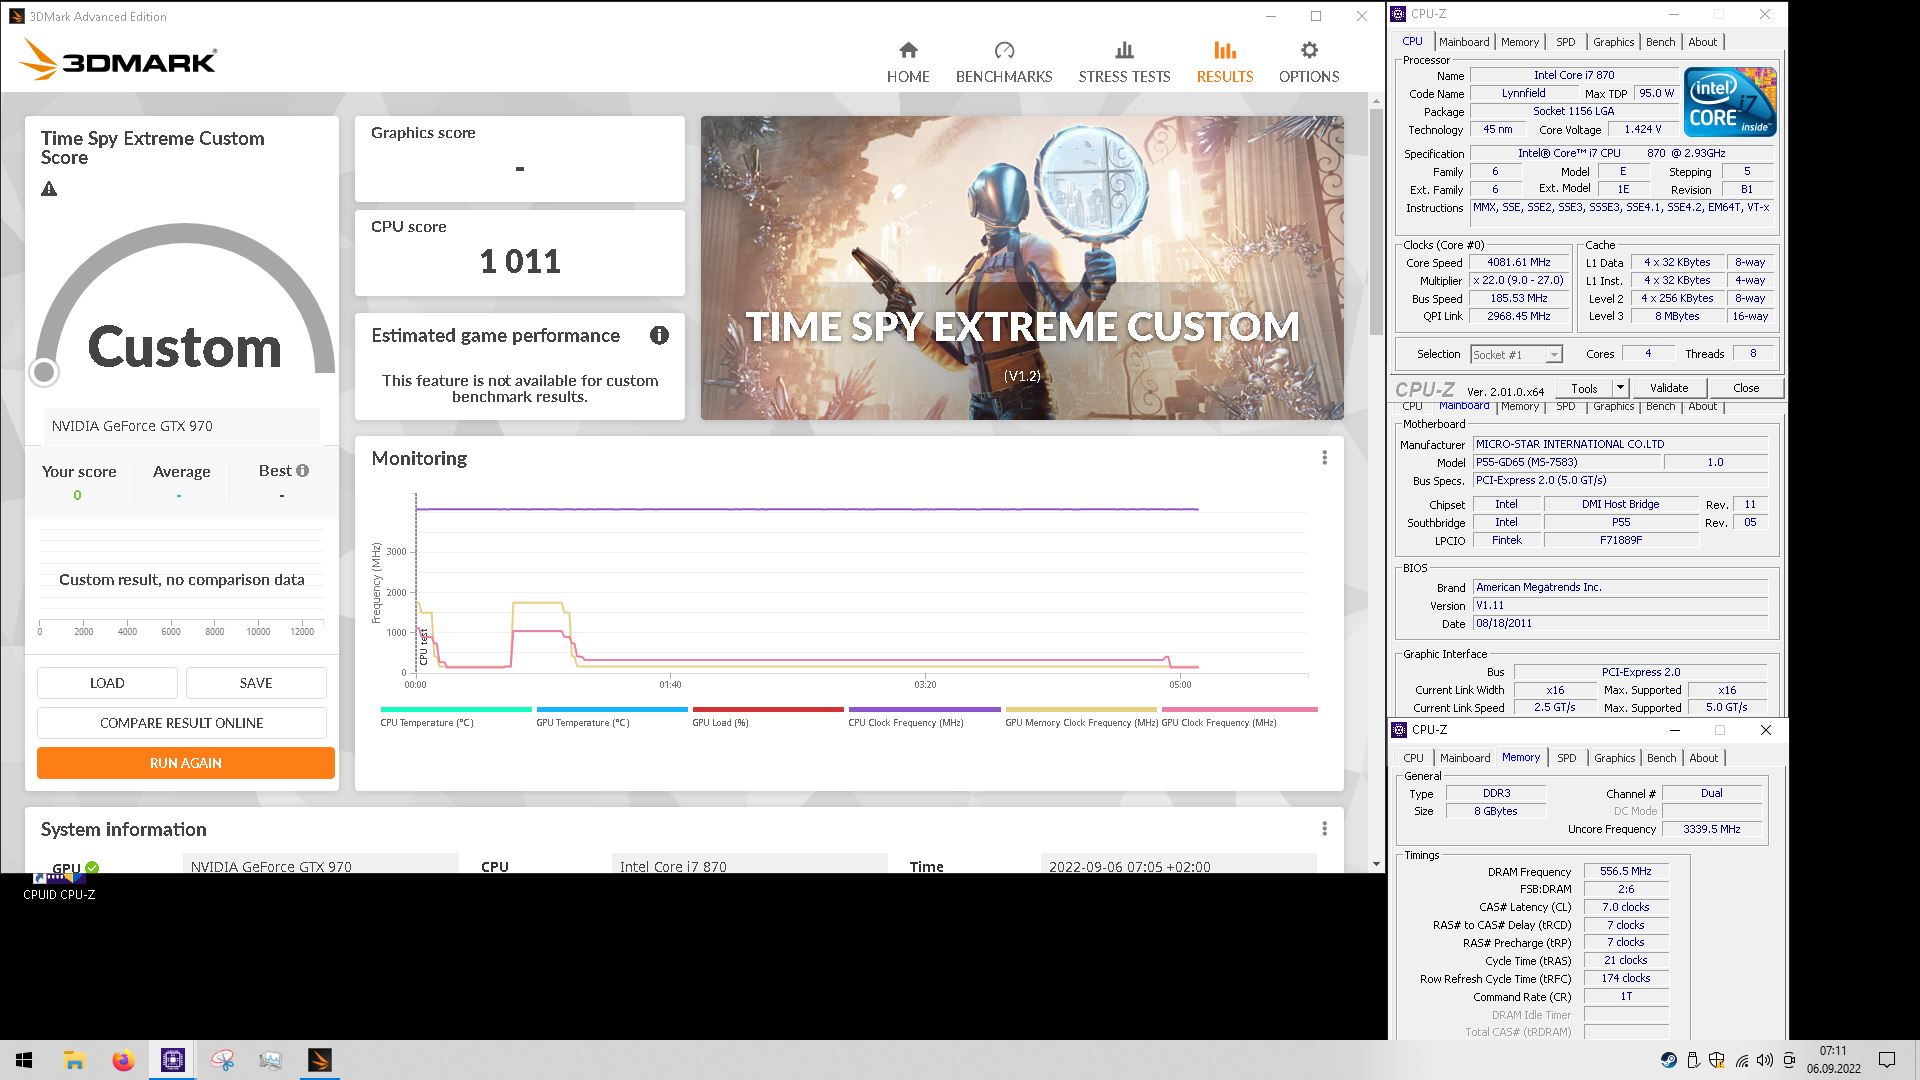Click the LOAD button

[x=107, y=683]
